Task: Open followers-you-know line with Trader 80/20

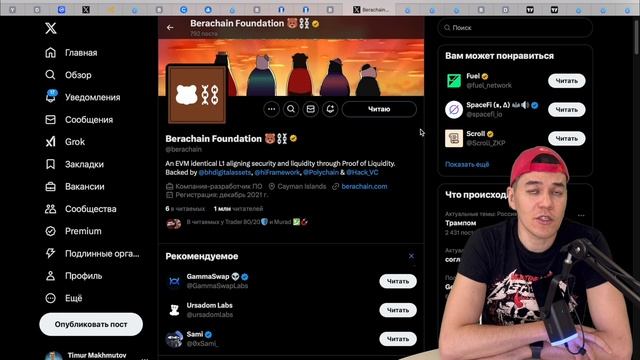Action: pyautogui.click(x=247, y=222)
